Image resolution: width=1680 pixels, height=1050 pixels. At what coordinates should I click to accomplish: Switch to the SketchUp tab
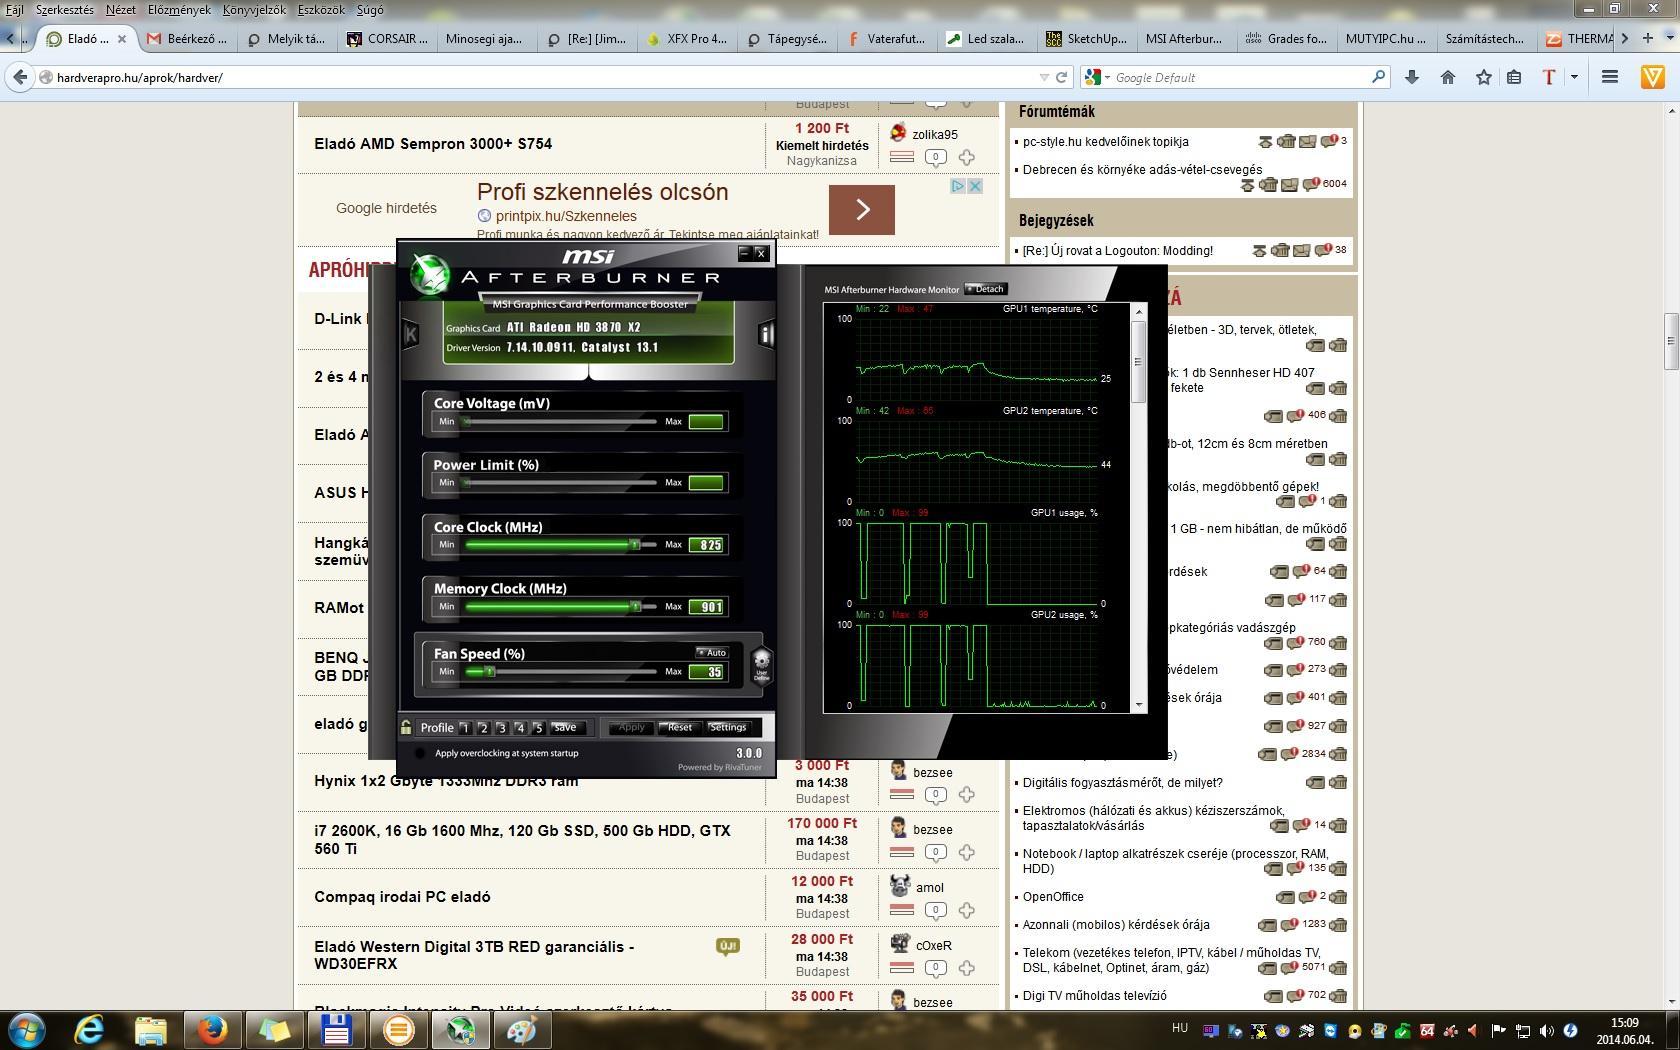pyautogui.click(x=1088, y=39)
